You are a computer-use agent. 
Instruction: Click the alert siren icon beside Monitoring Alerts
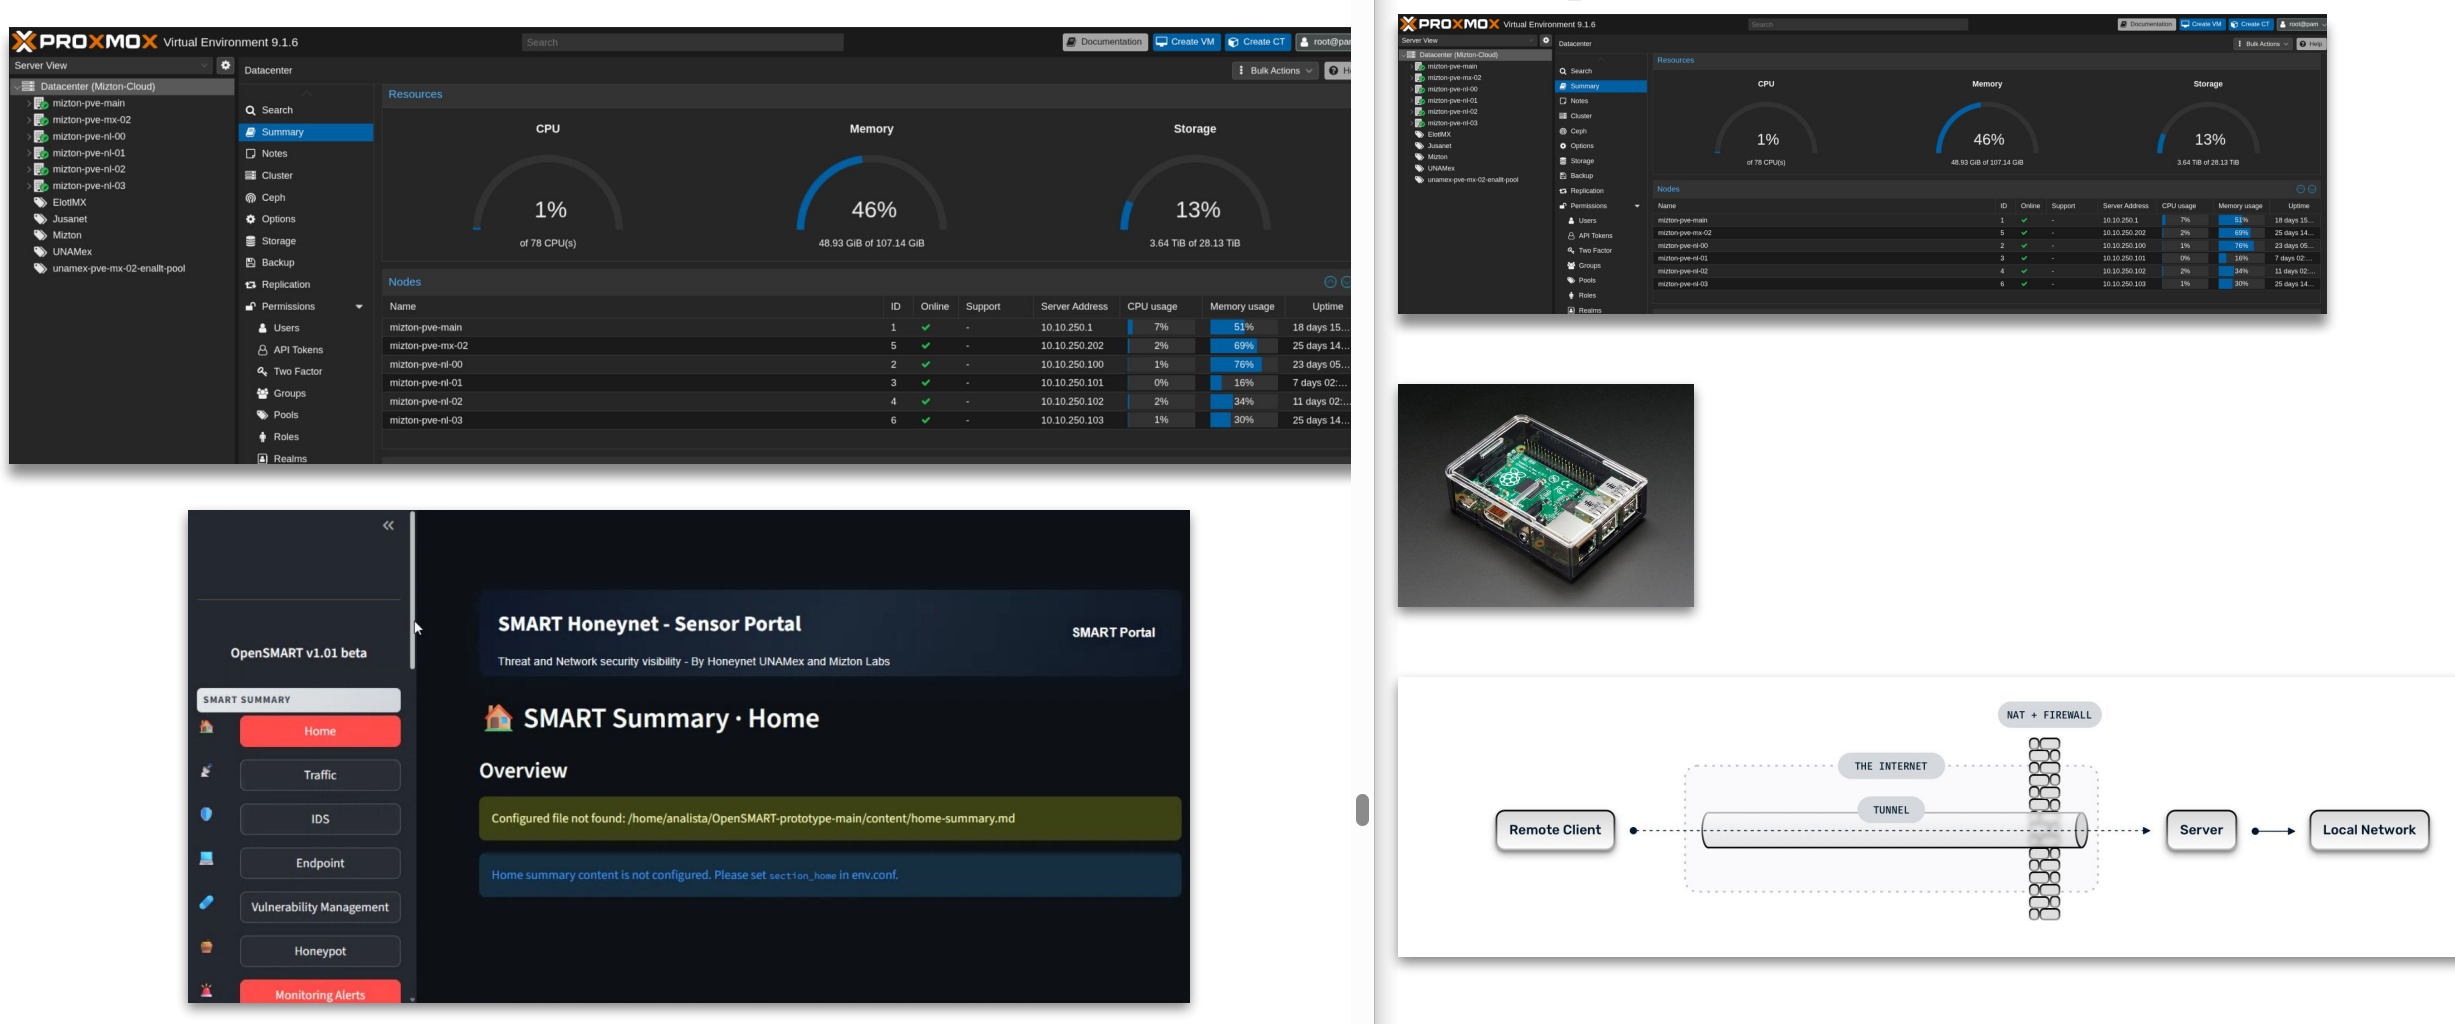pyautogui.click(x=207, y=991)
